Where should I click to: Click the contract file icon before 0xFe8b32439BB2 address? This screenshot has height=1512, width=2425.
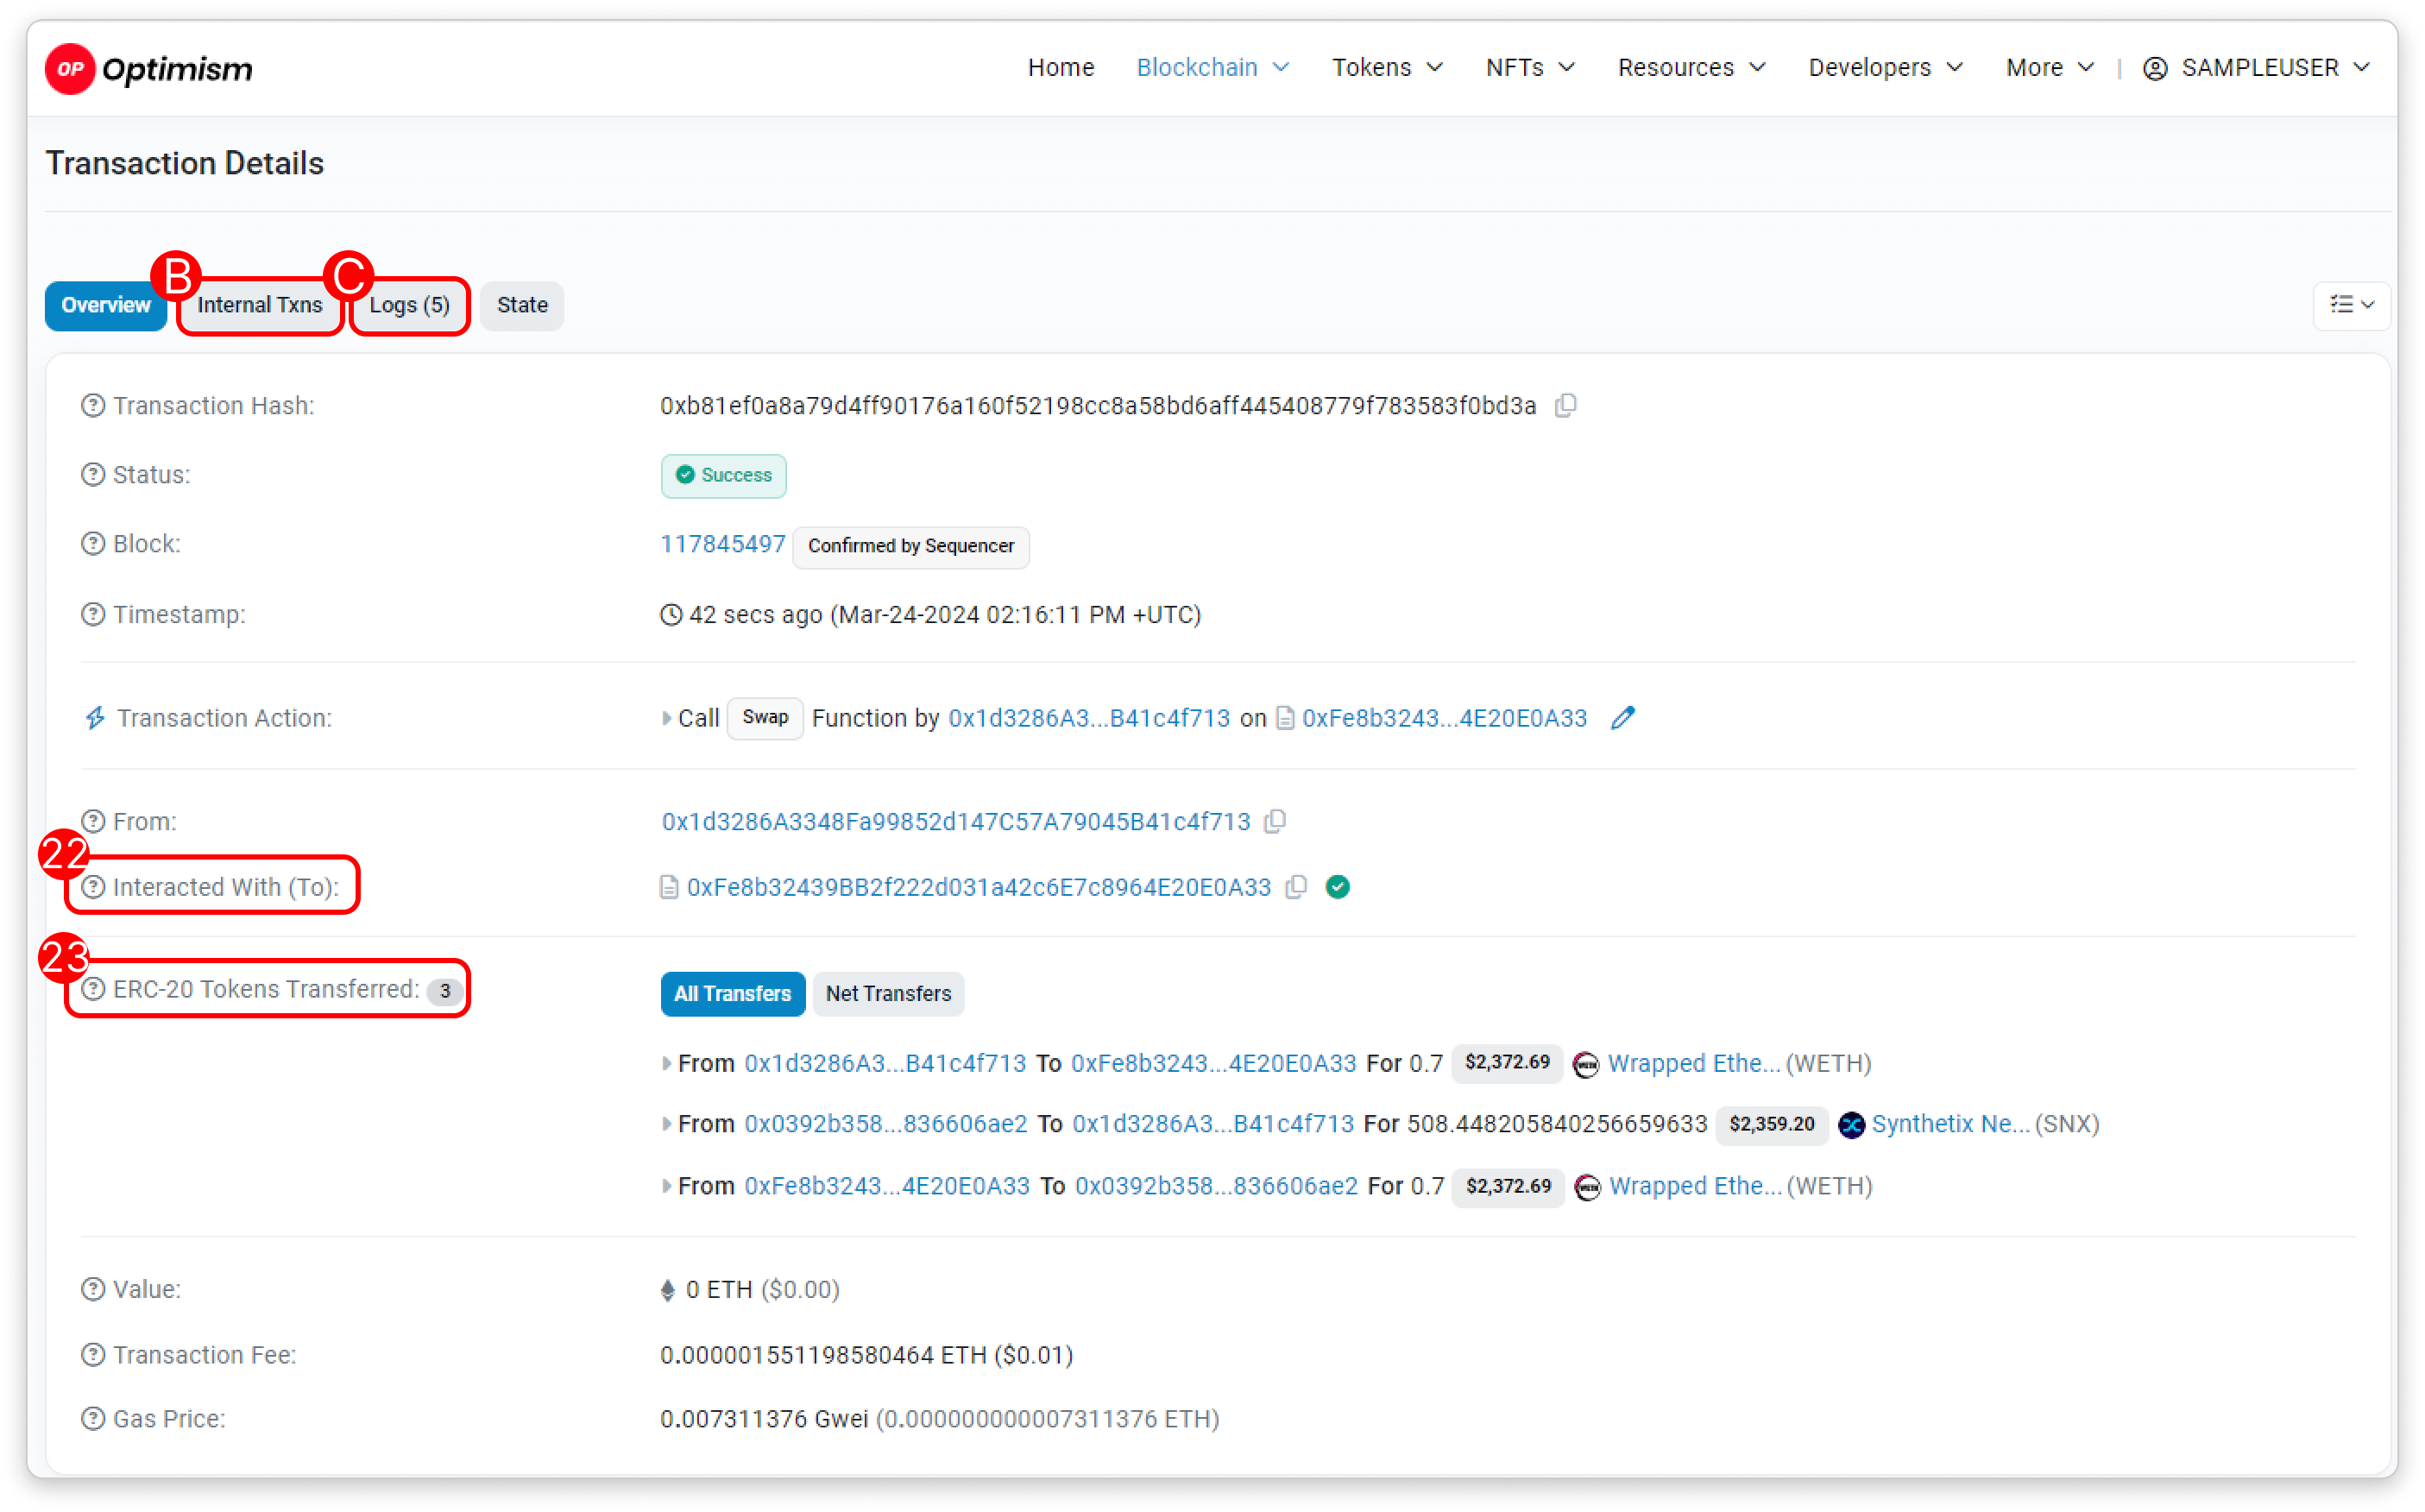(669, 887)
